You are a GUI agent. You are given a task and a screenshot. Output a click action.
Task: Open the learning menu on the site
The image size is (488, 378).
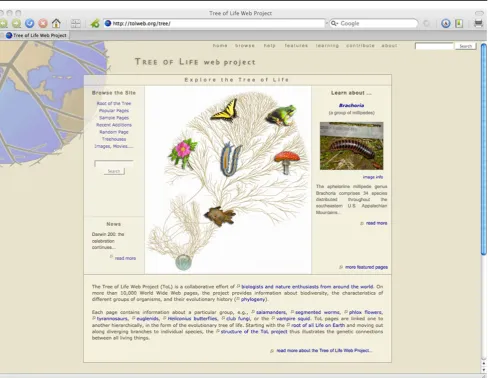pyautogui.click(x=327, y=46)
